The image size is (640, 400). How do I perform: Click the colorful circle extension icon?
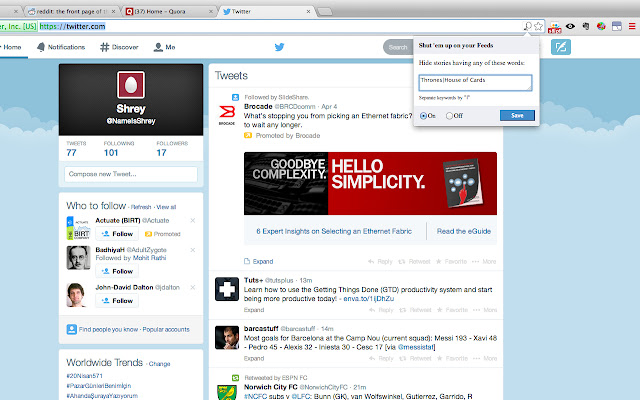601,27
